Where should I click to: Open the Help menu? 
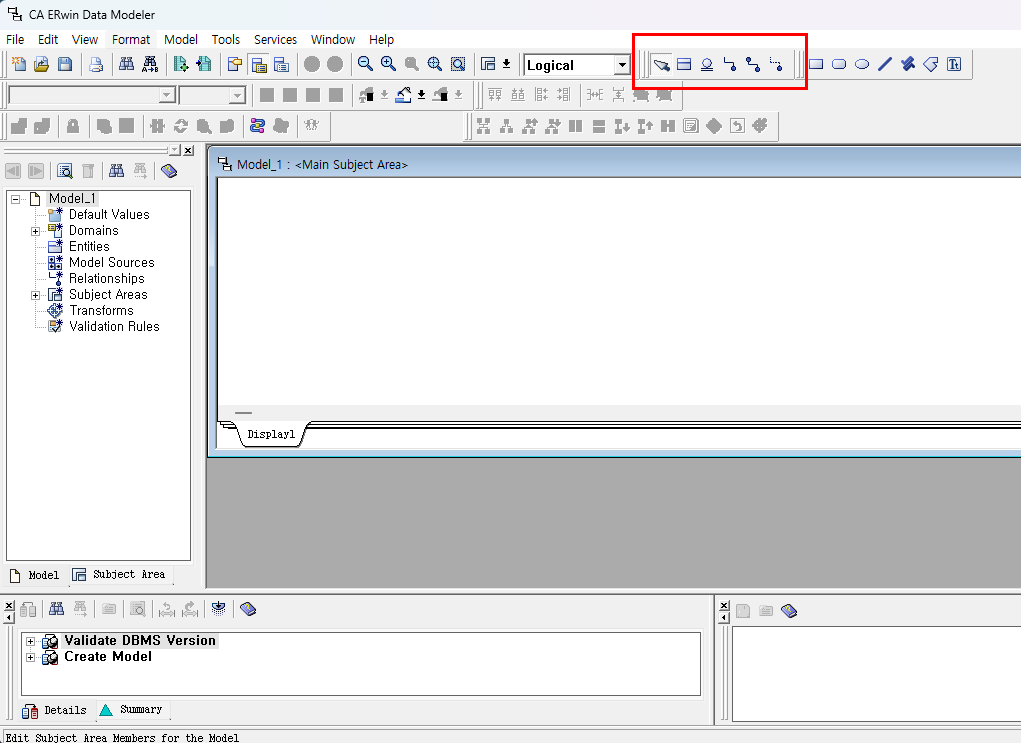pos(382,40)
